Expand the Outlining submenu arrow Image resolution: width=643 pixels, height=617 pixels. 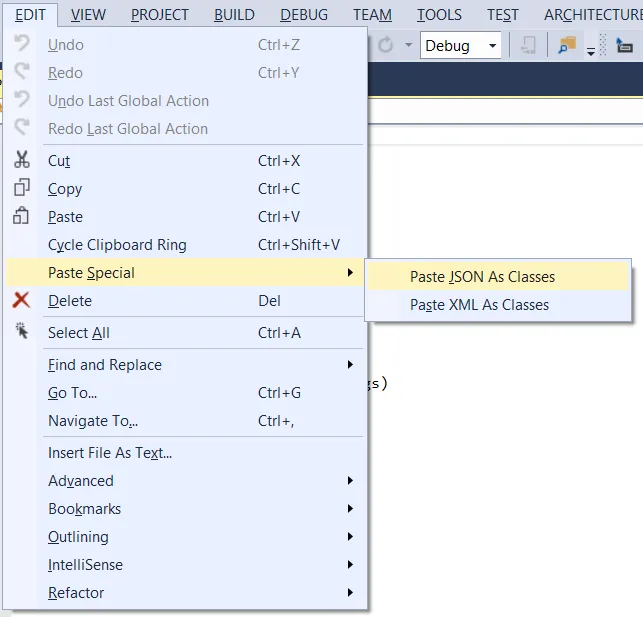pos(350,537)
